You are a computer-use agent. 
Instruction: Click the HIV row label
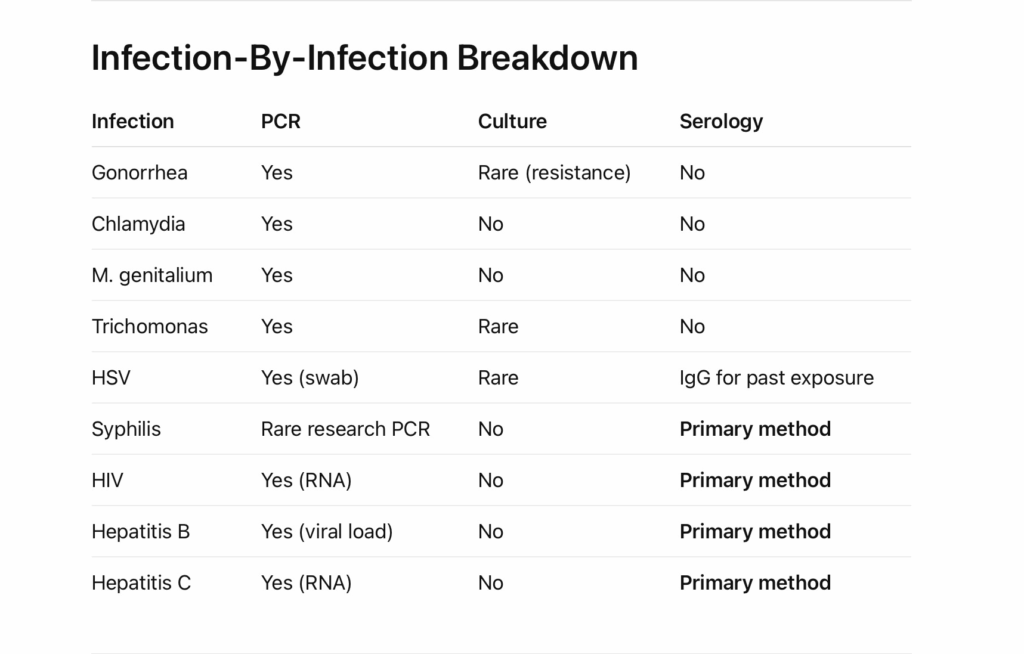pyautogui.click(x=107, y=480)
